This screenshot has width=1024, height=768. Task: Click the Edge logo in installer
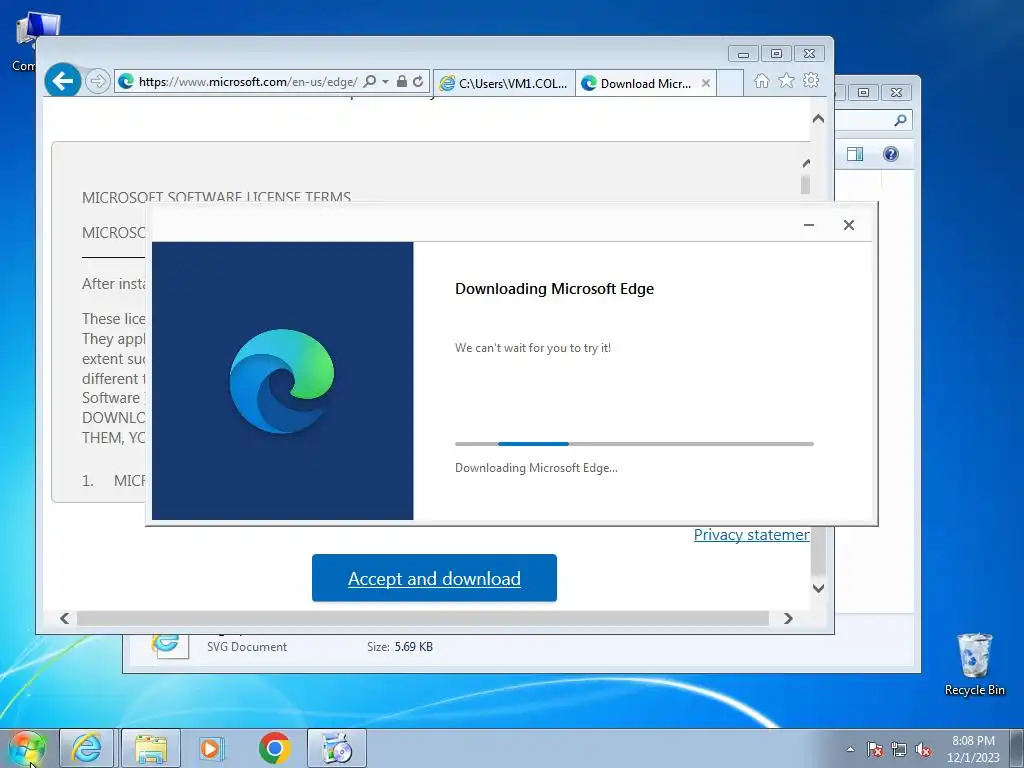click(282, 381)
